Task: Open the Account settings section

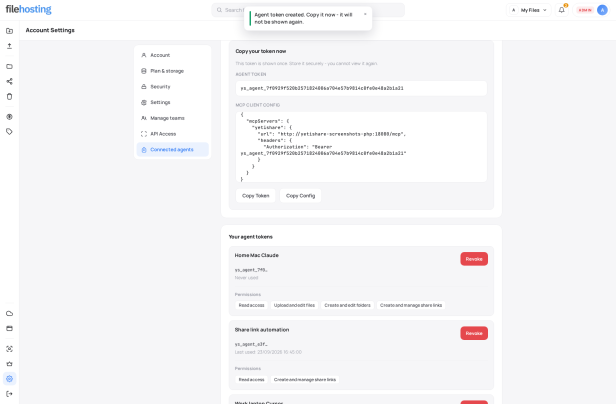Action: [x=172, y=55]
